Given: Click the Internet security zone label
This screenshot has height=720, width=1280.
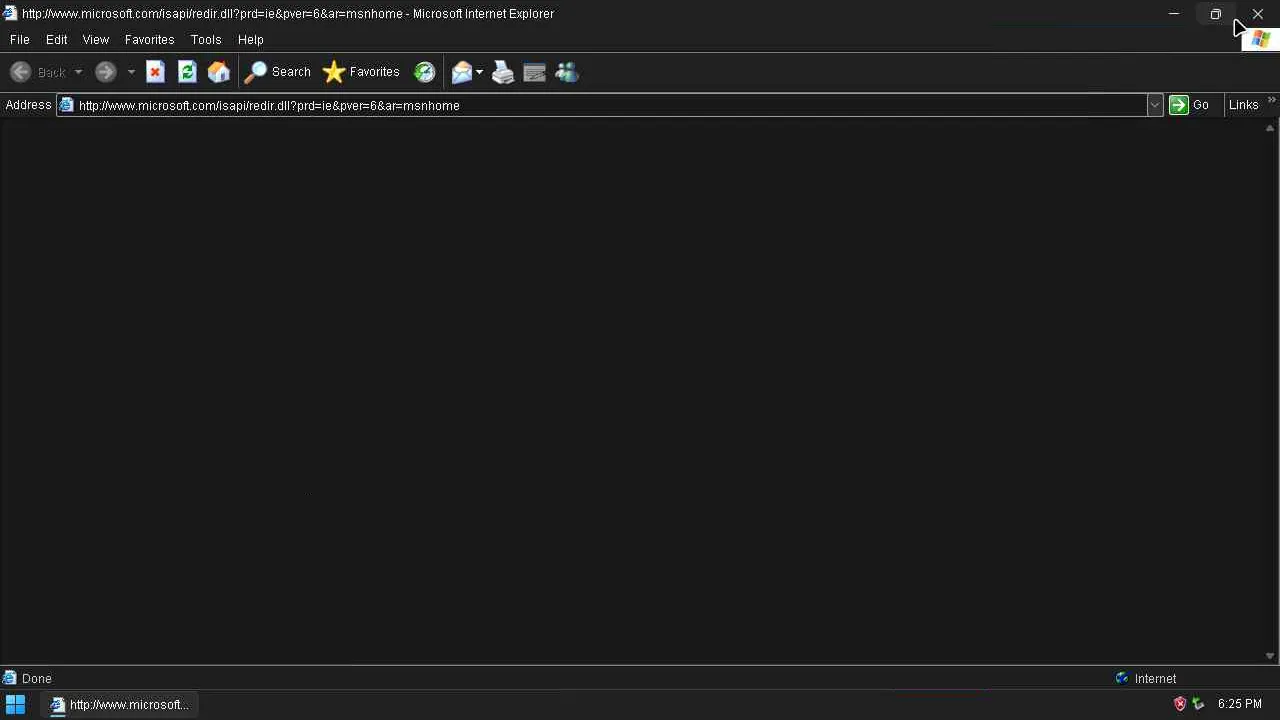Looking at the screenshot, I should (1155, 678).
